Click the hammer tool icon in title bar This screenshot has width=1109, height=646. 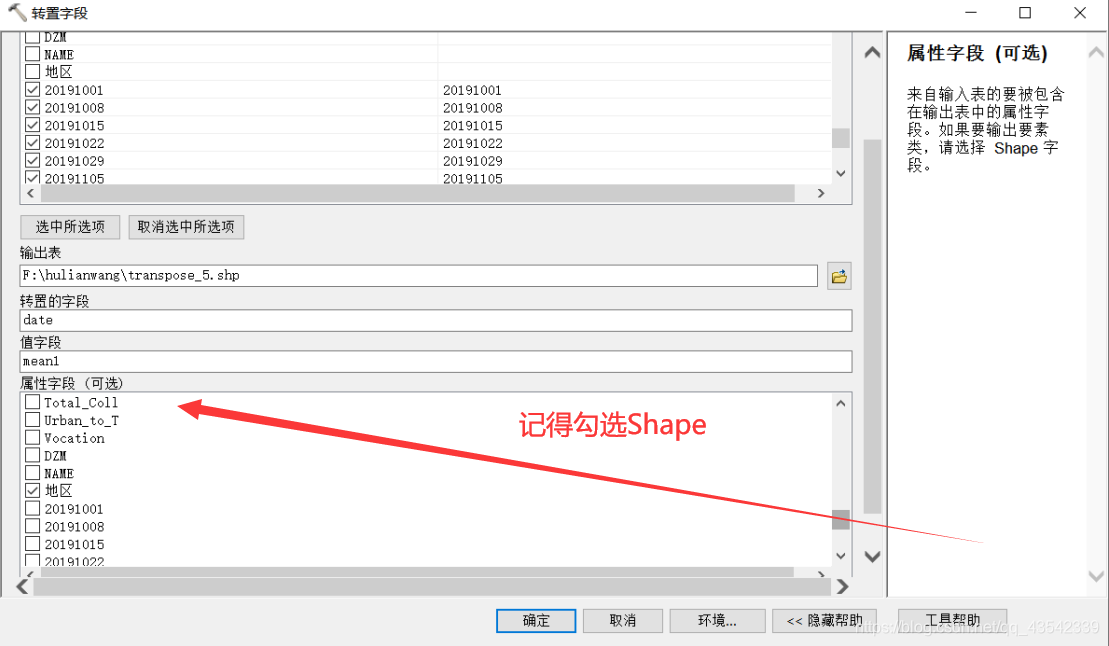[x=17, y=13]
